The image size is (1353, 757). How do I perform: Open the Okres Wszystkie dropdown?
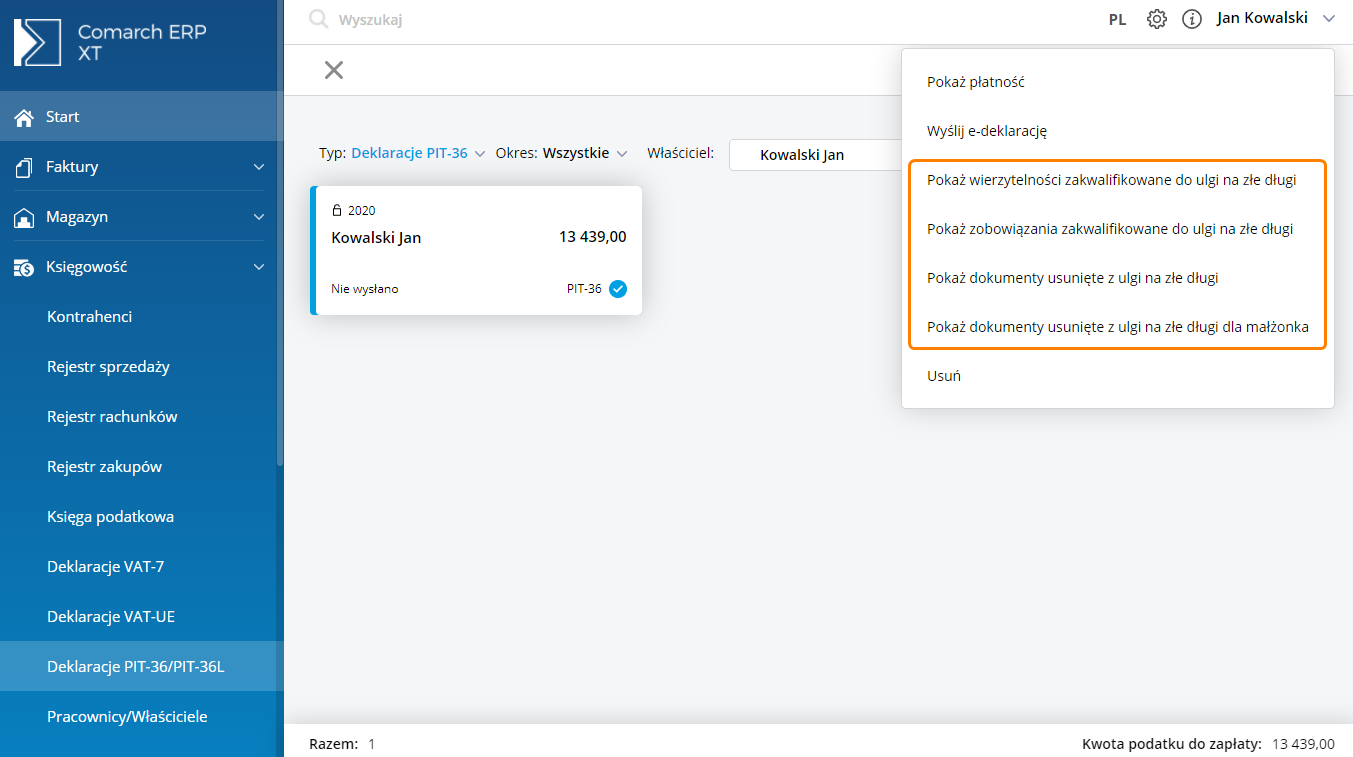coord(584,154)
